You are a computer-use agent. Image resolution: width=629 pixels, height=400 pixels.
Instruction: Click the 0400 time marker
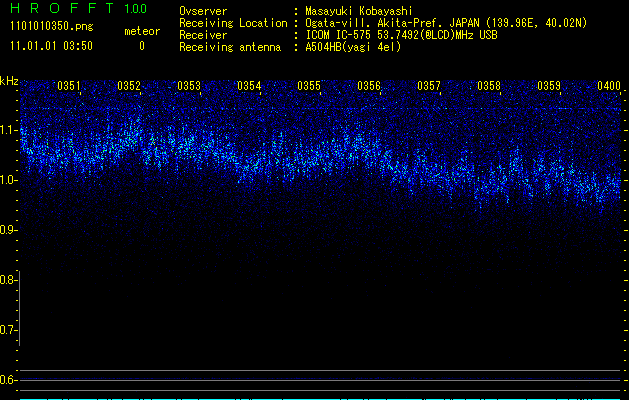pos(609,86)
